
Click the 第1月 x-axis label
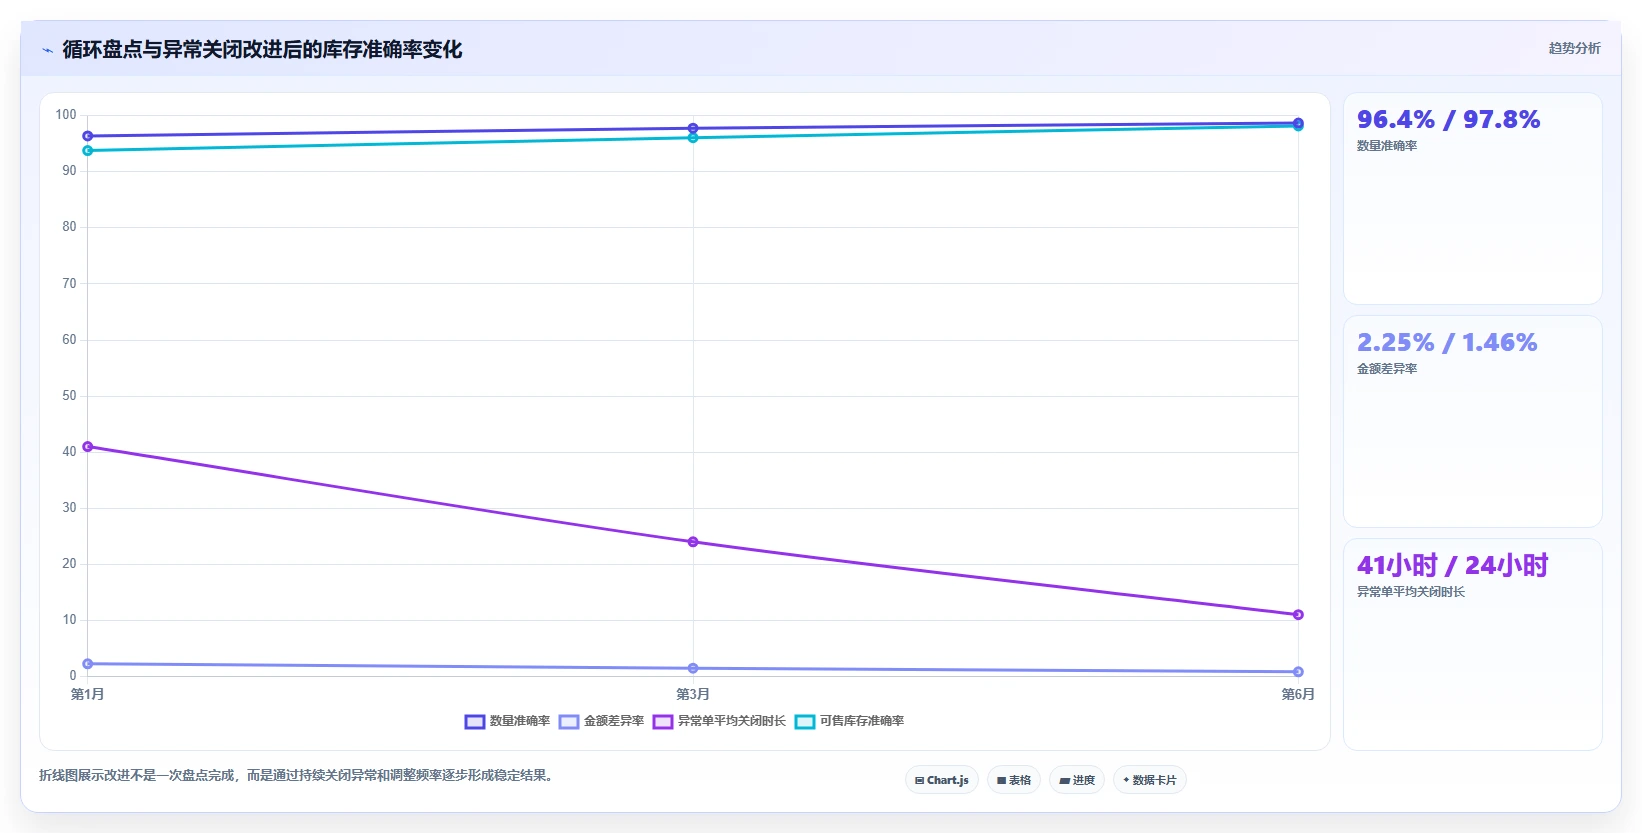(88, 694)
